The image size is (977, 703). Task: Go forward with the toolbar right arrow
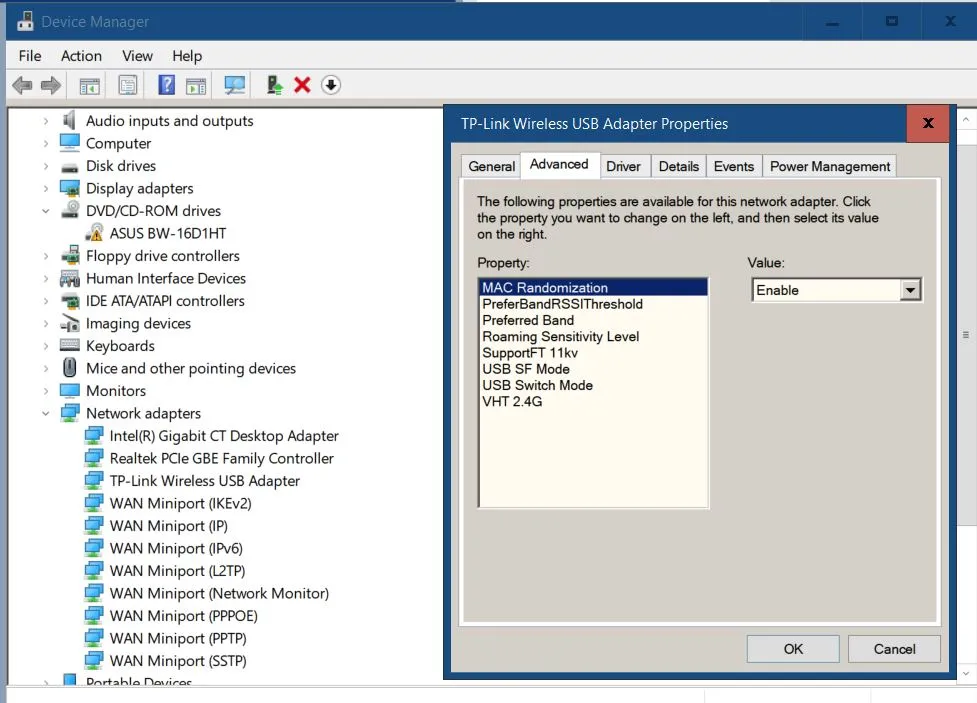click(50, 85)
